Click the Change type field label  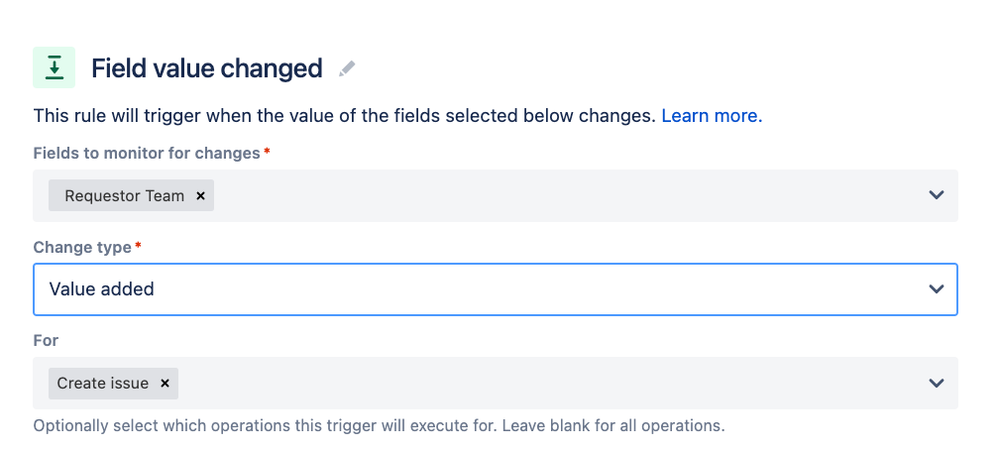click(x=82, y=247)
